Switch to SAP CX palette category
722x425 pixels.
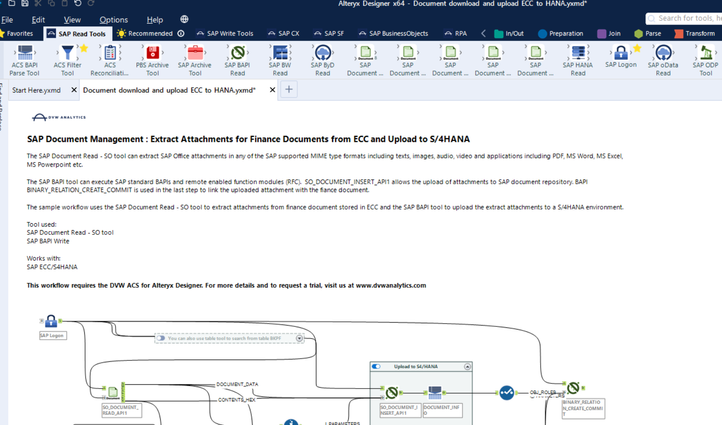tap(284, 33)
